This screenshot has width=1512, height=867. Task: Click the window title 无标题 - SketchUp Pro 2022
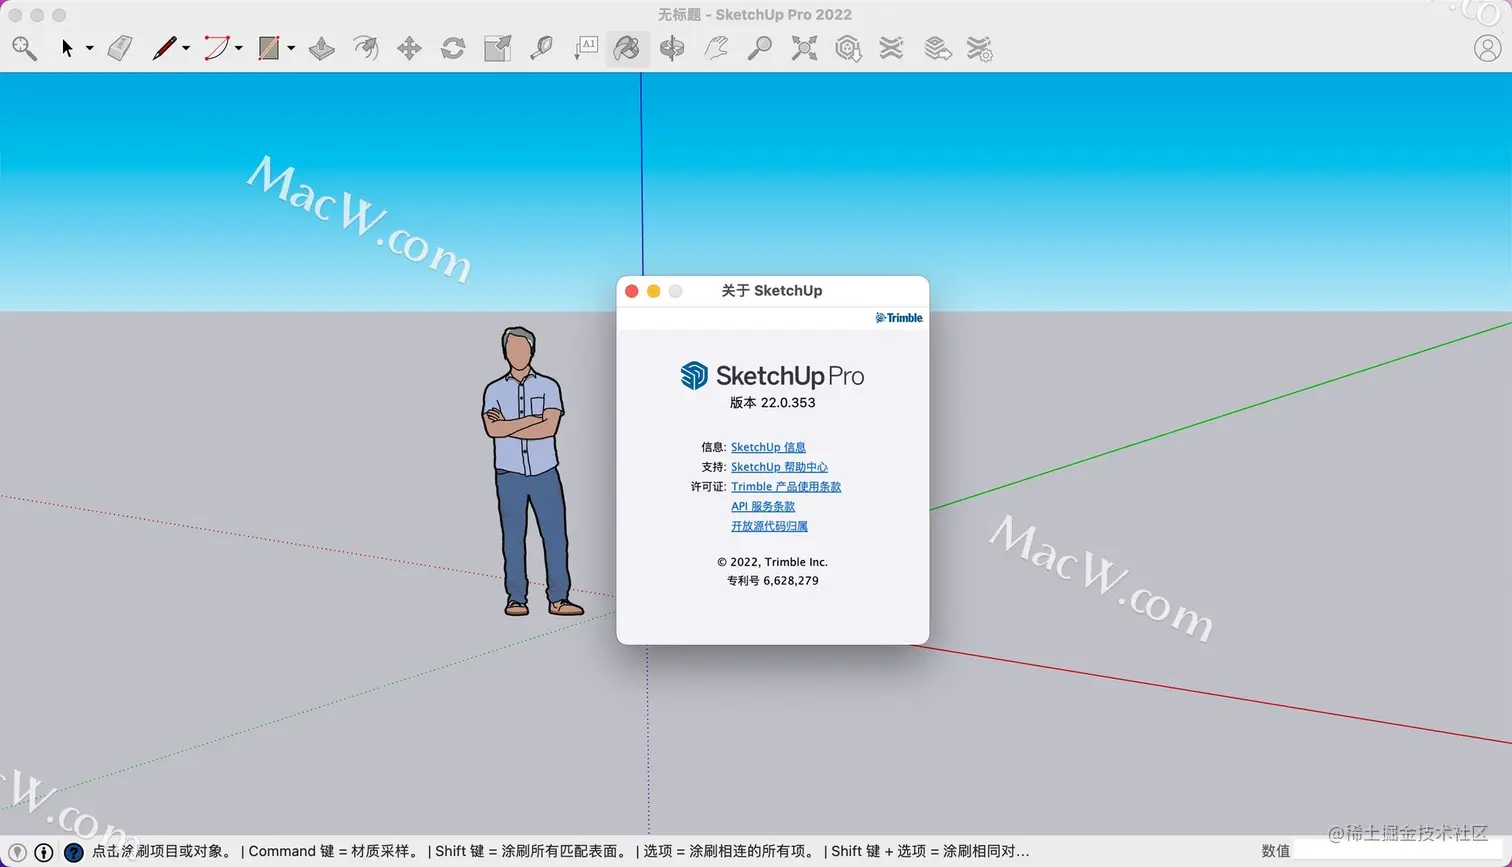pyautogui.click(x=755, y=15)
